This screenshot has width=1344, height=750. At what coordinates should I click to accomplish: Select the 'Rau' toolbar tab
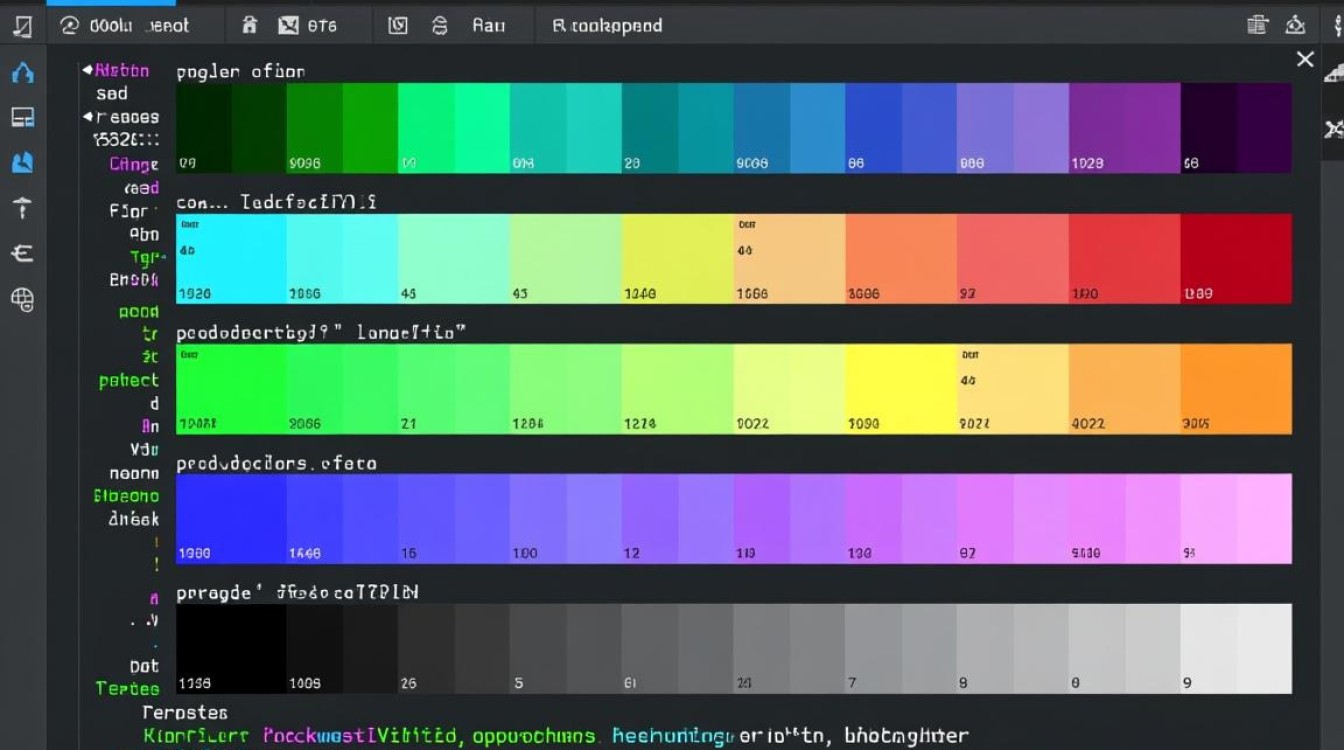click(488, 26)
